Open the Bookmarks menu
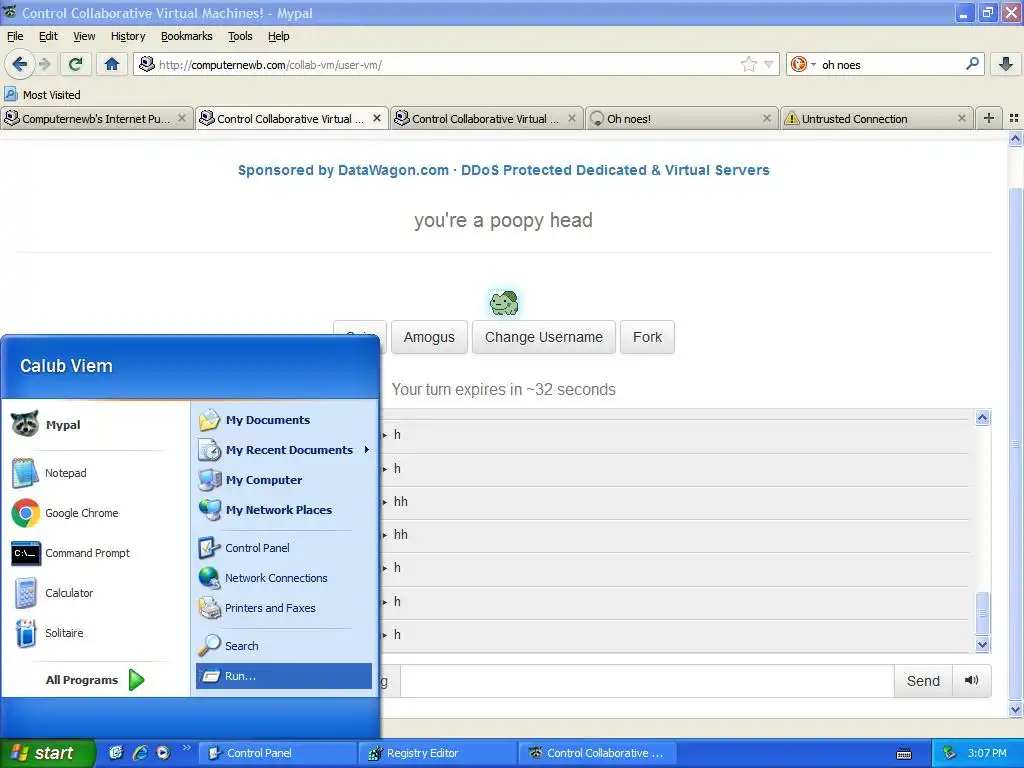Image resolution: width=1024 pixels, height=768 pixels. coord(186,36)
